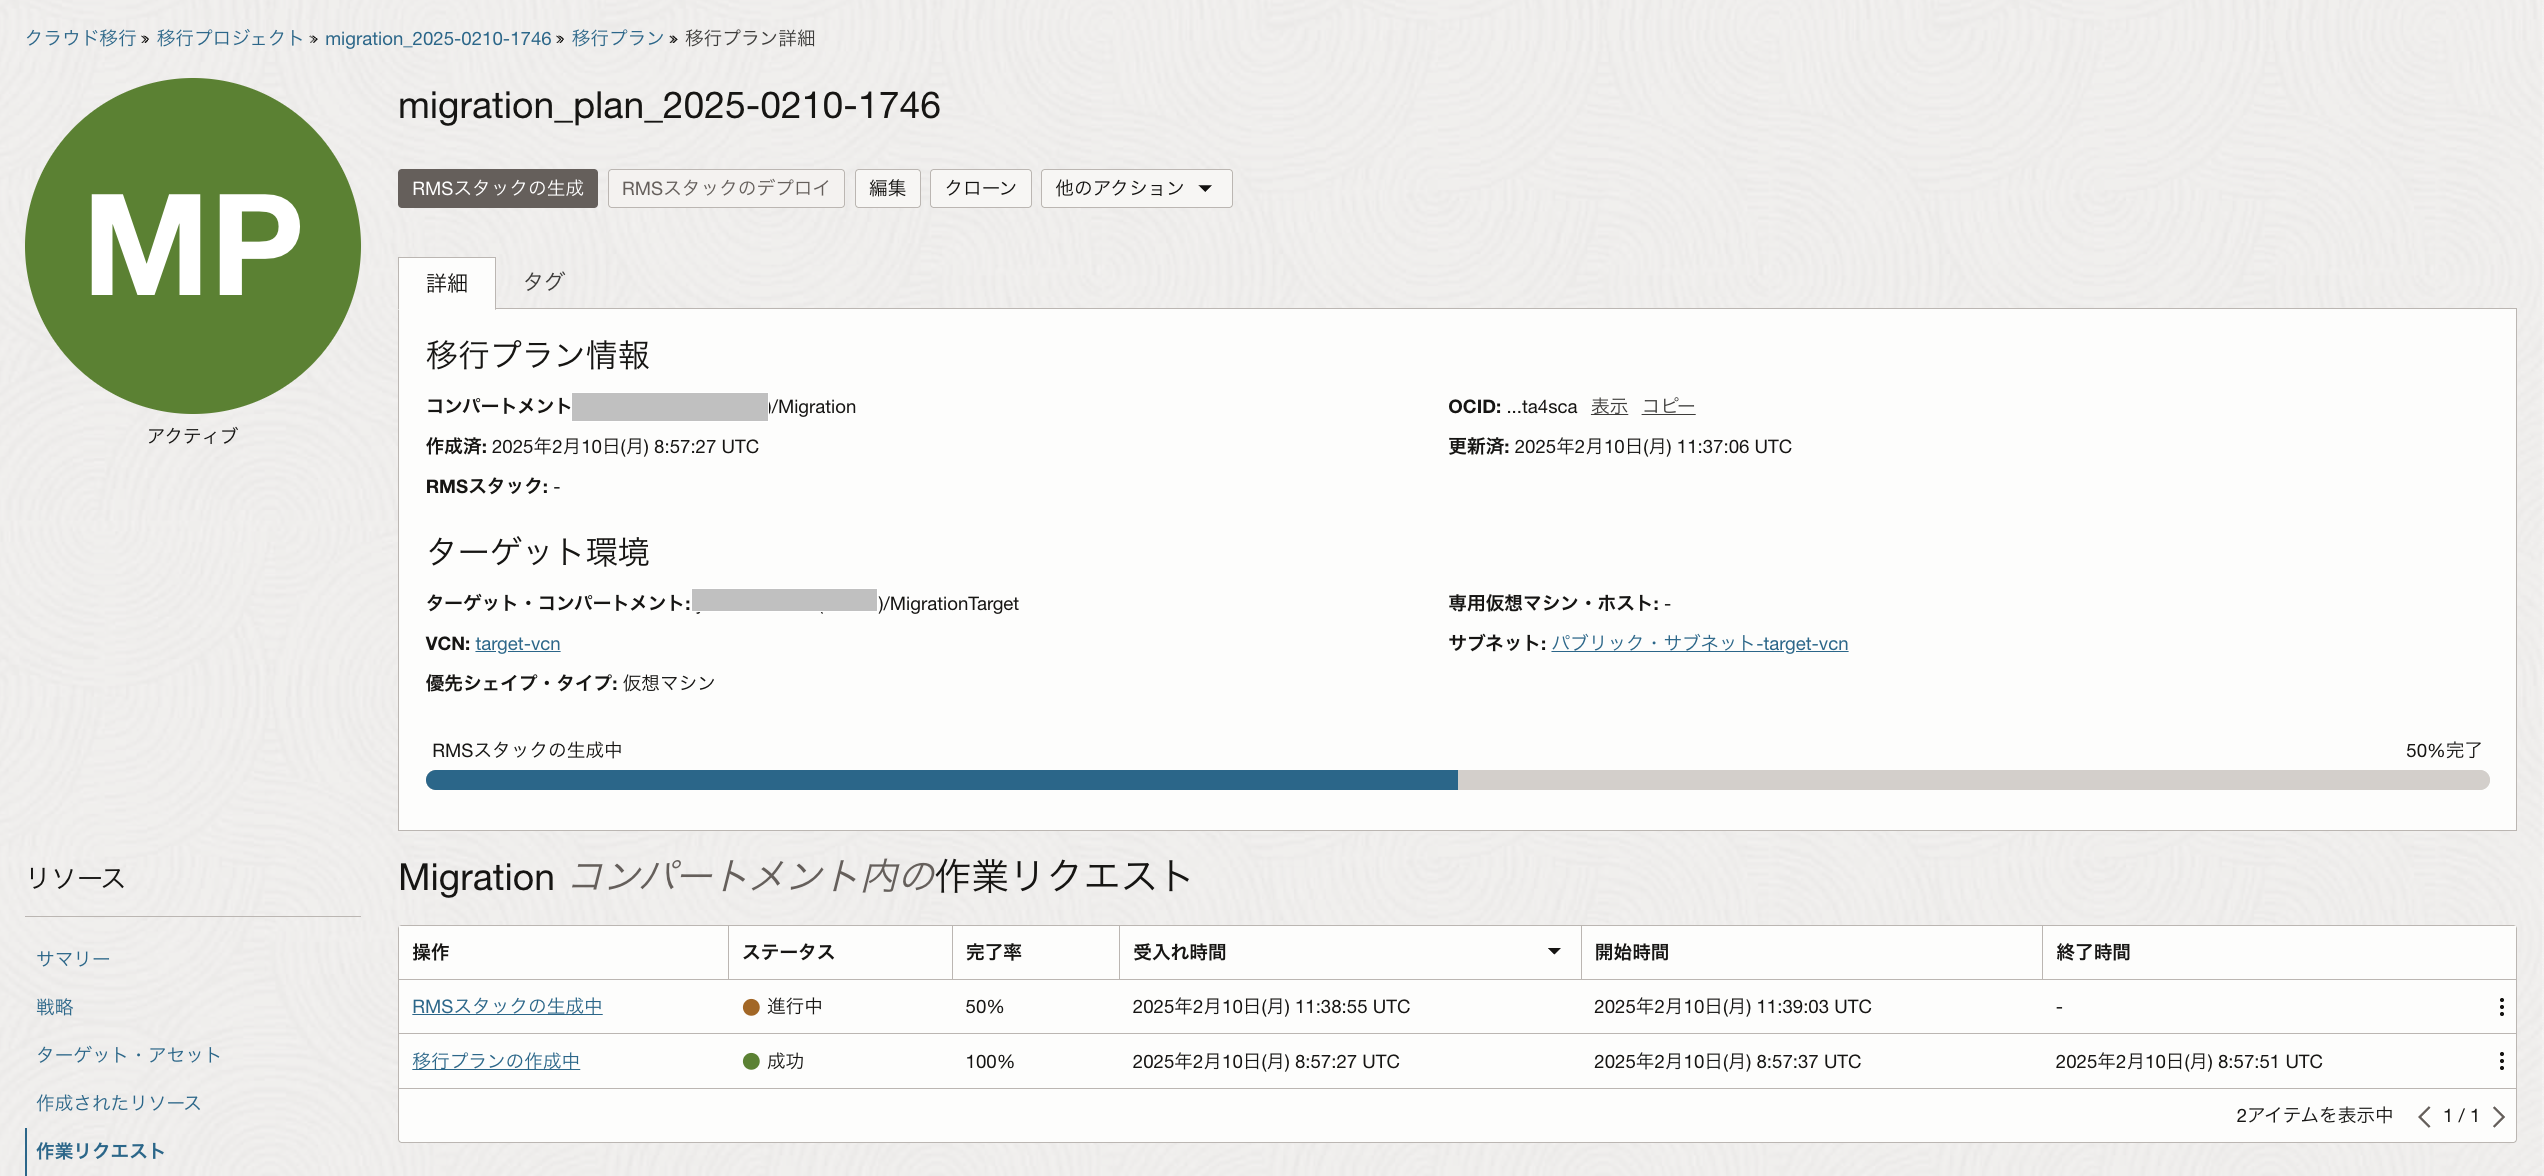Go to previous page of work requests
2544x1176 pixels.
(2424, 1116)
